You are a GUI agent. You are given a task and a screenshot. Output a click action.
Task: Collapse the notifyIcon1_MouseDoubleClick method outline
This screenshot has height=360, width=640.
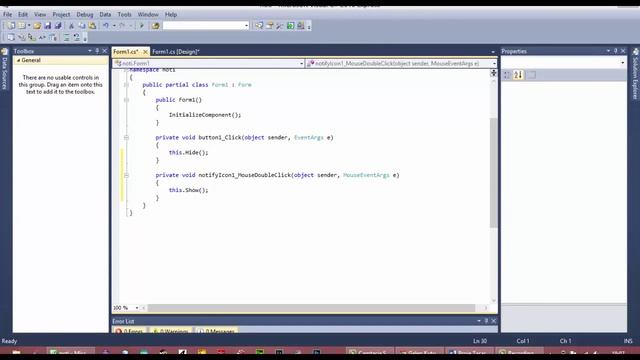(126, 175)
